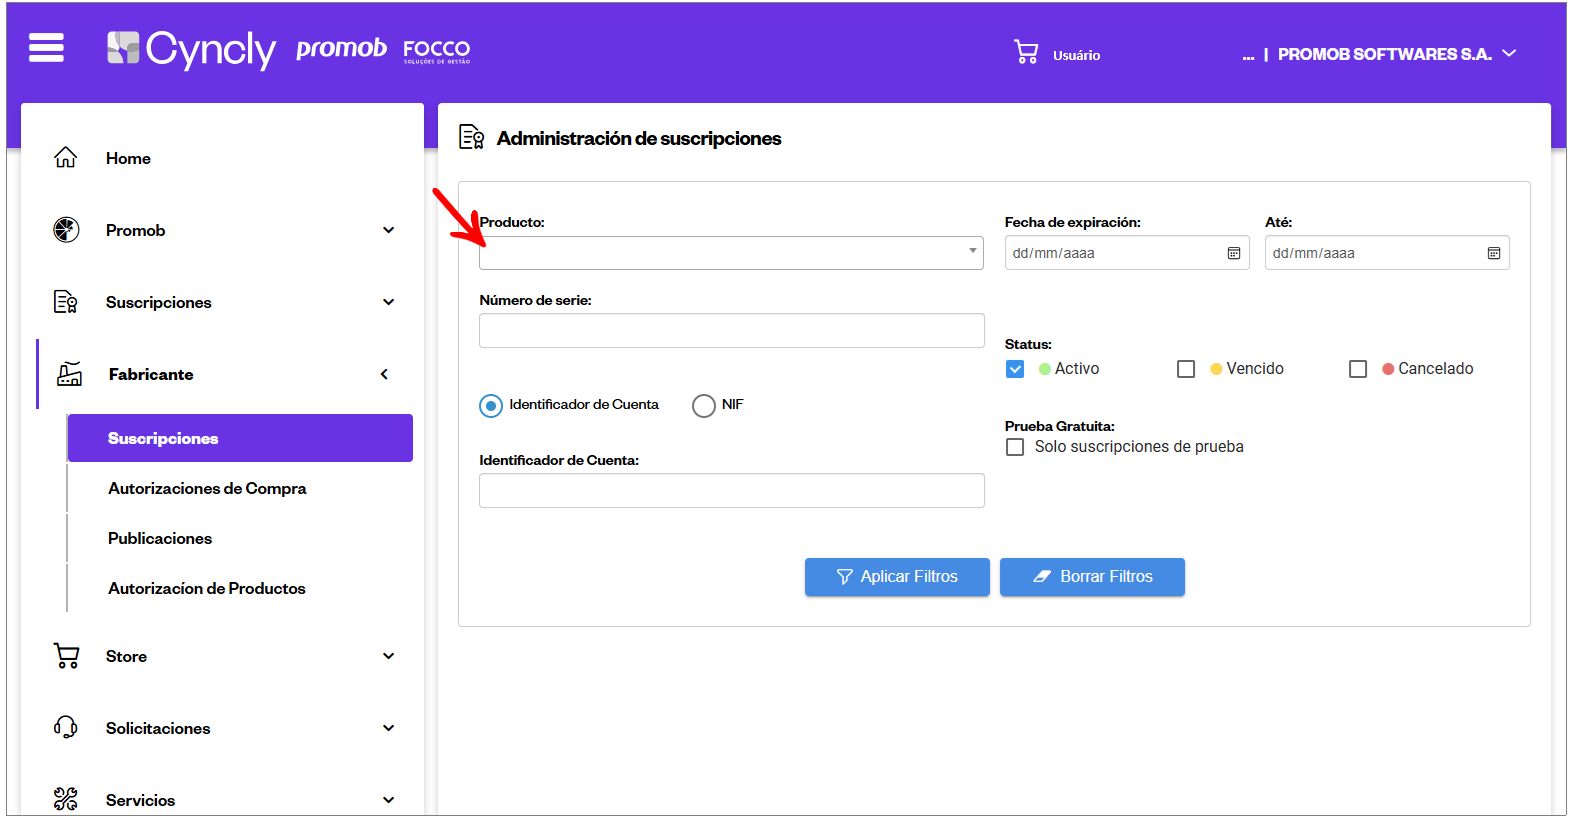The width and height of the screenshot is (1570, 821).
Task: Open Publicaciones submenu item
Action: 160,538
